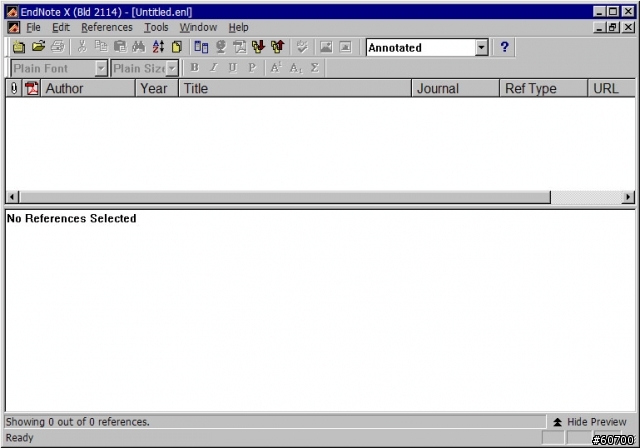
Task: Restore the inner Untitled.enl document window
Action: pos(613,27)
